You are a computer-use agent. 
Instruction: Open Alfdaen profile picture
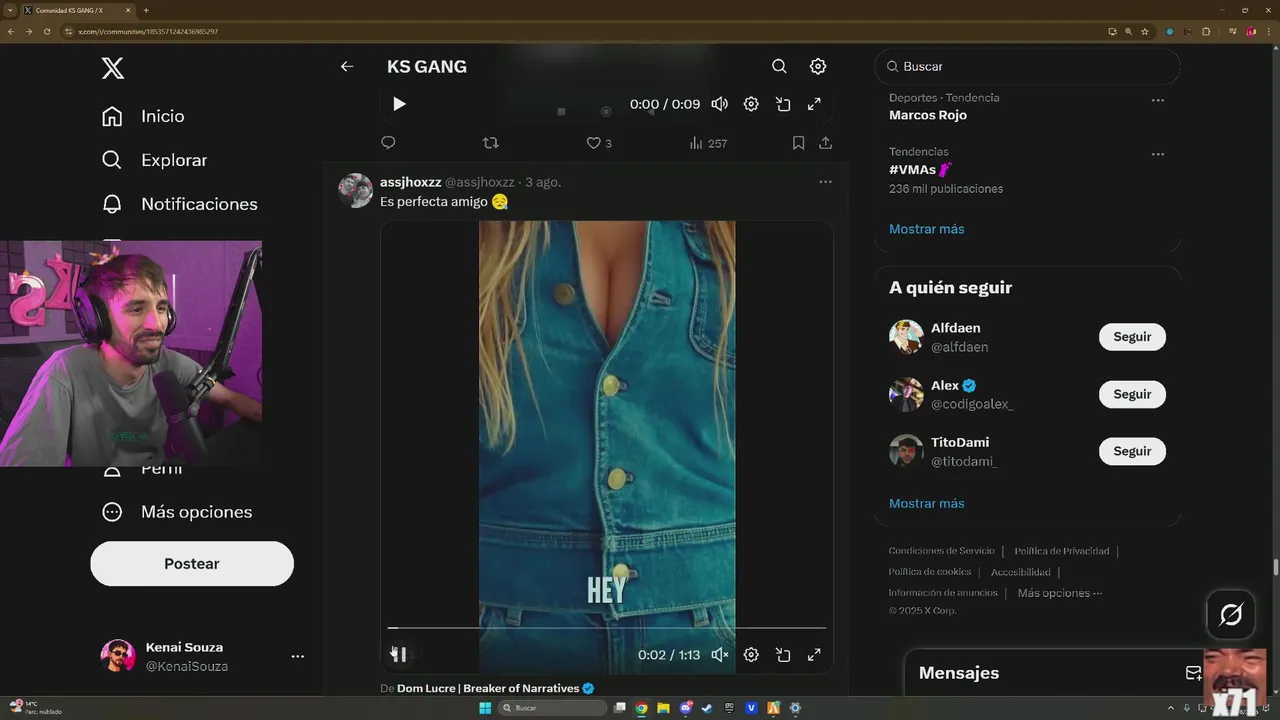[x=906, y=337]
